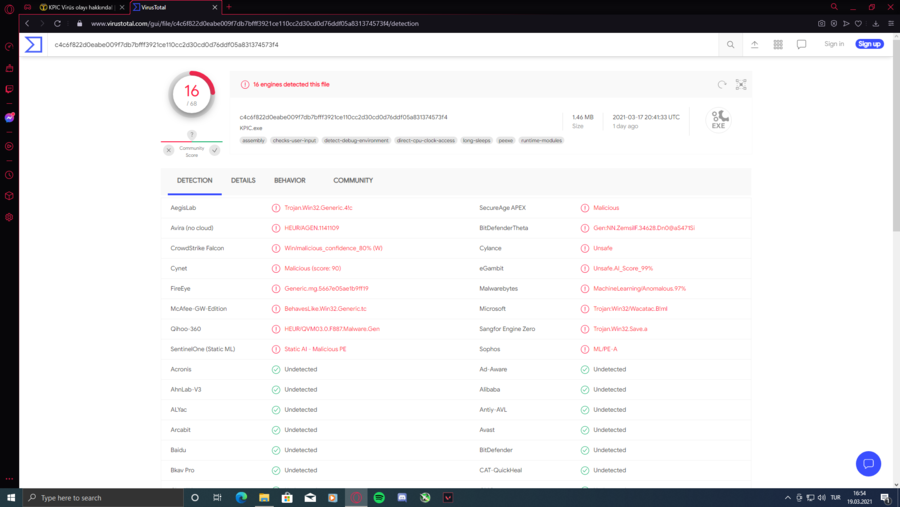
Task: Open the COMMUNITY tab
Action: click(353, 180)
